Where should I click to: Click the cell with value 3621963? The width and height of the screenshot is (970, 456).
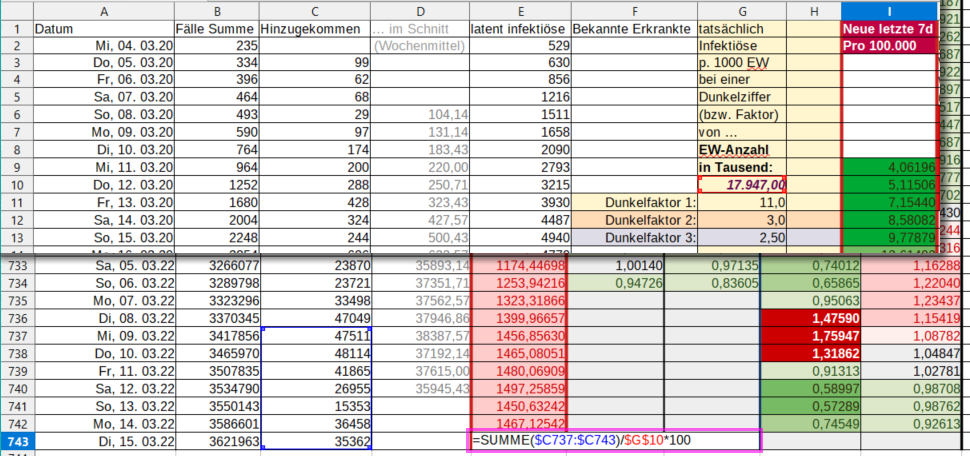pyautogui.click(x=217, y=442)
